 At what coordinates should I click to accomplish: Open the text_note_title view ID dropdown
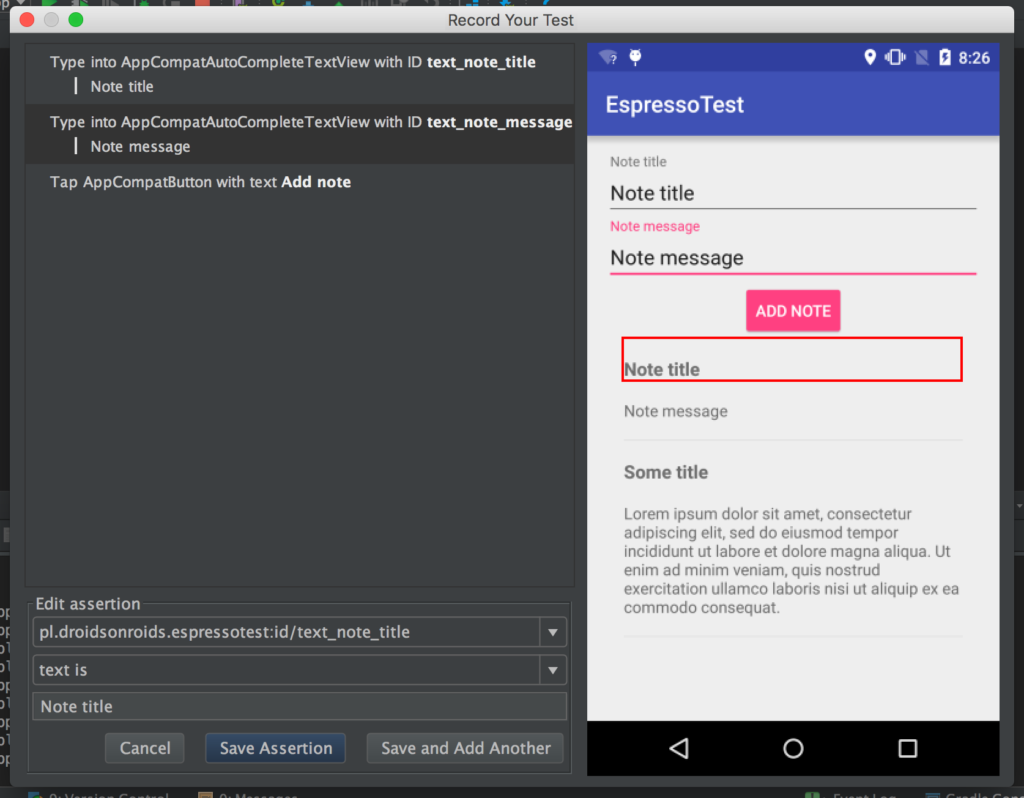tap(552, 632)
